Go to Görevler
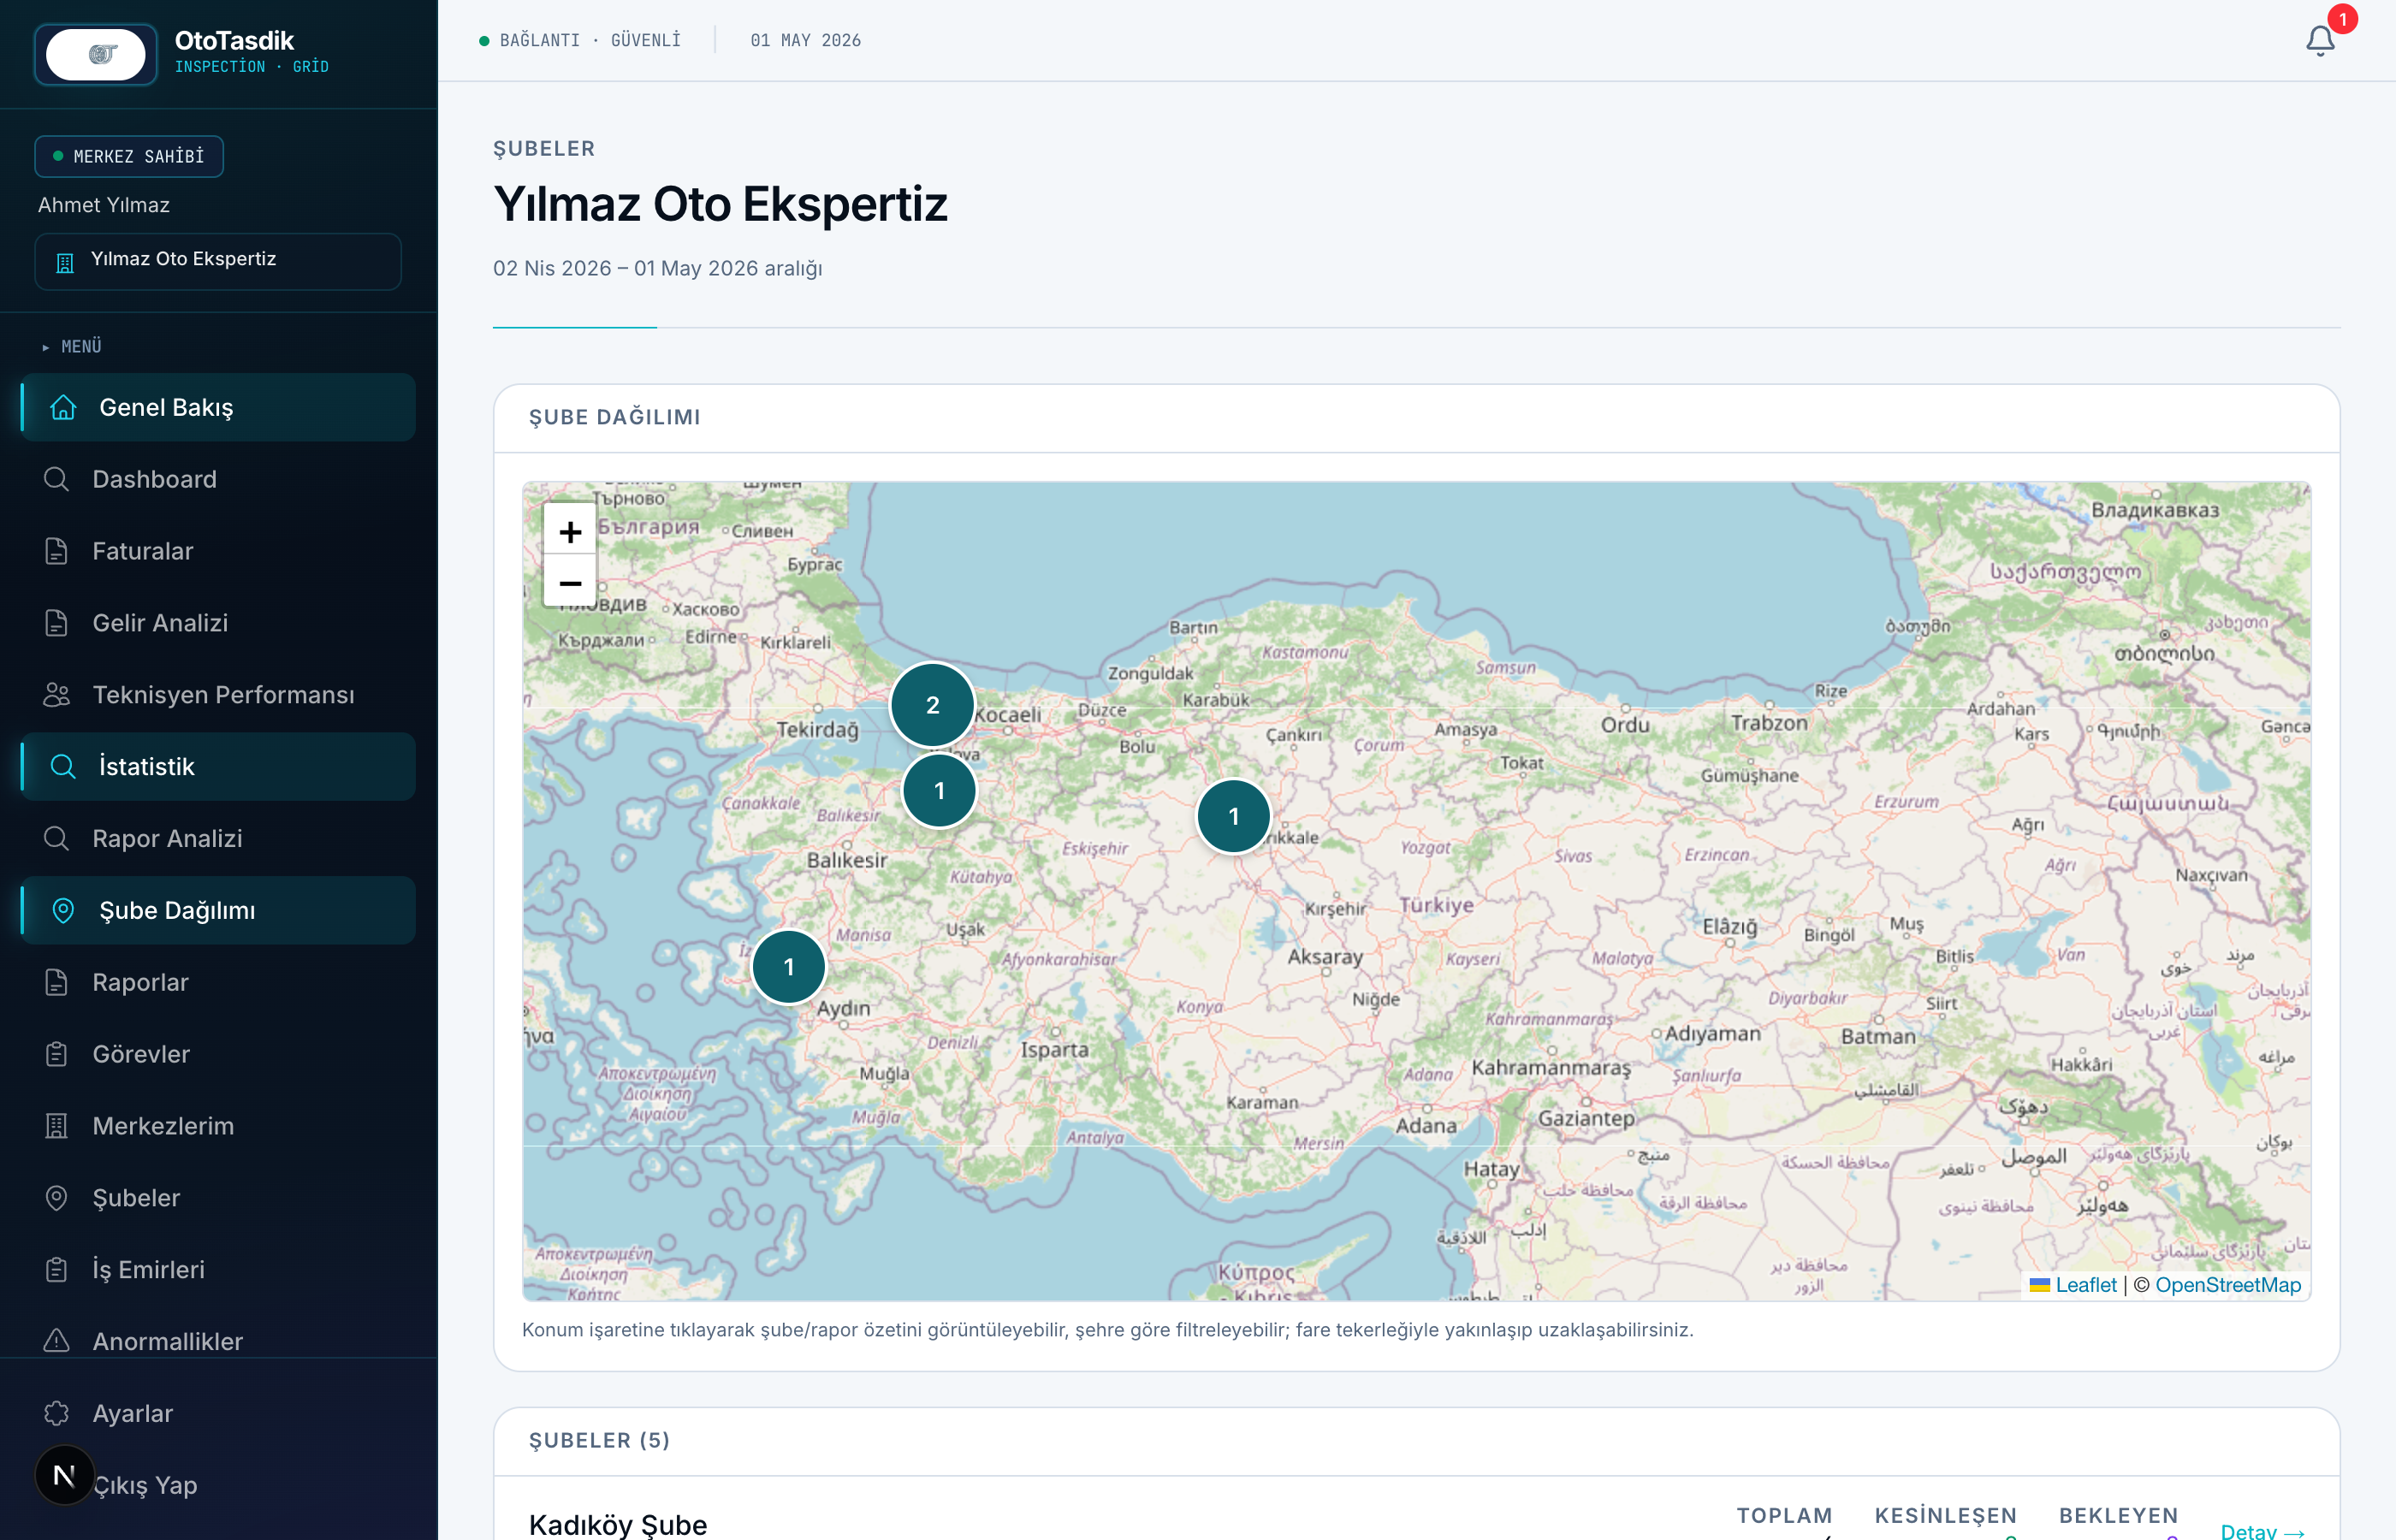 click(x=218, y=1054)
